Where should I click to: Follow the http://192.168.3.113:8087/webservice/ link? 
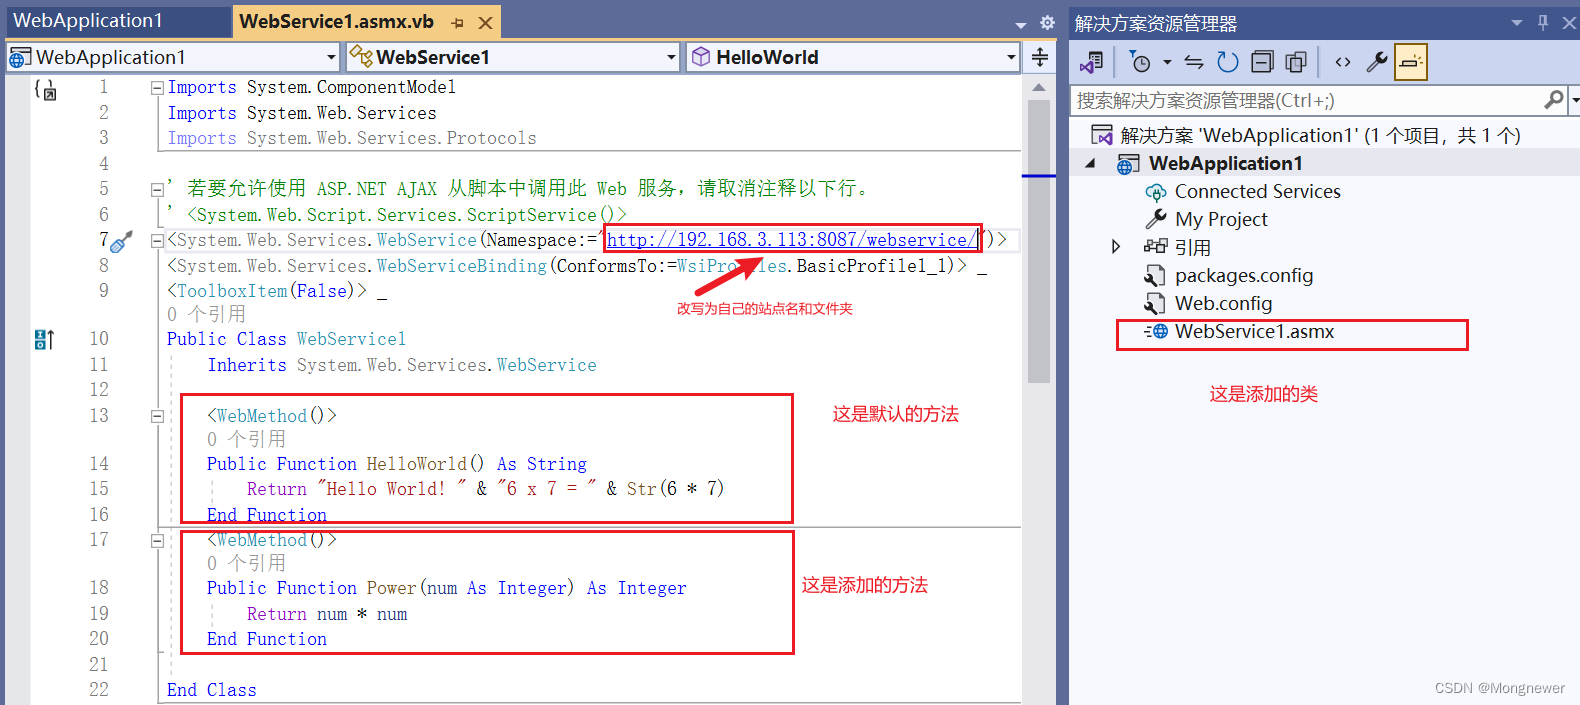coord(791,240)
